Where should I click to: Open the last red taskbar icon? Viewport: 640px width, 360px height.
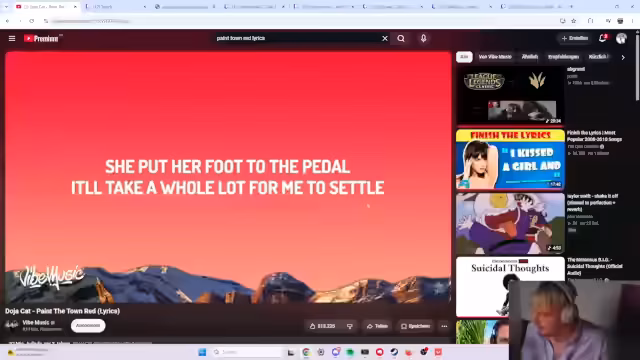coord(438,352)
